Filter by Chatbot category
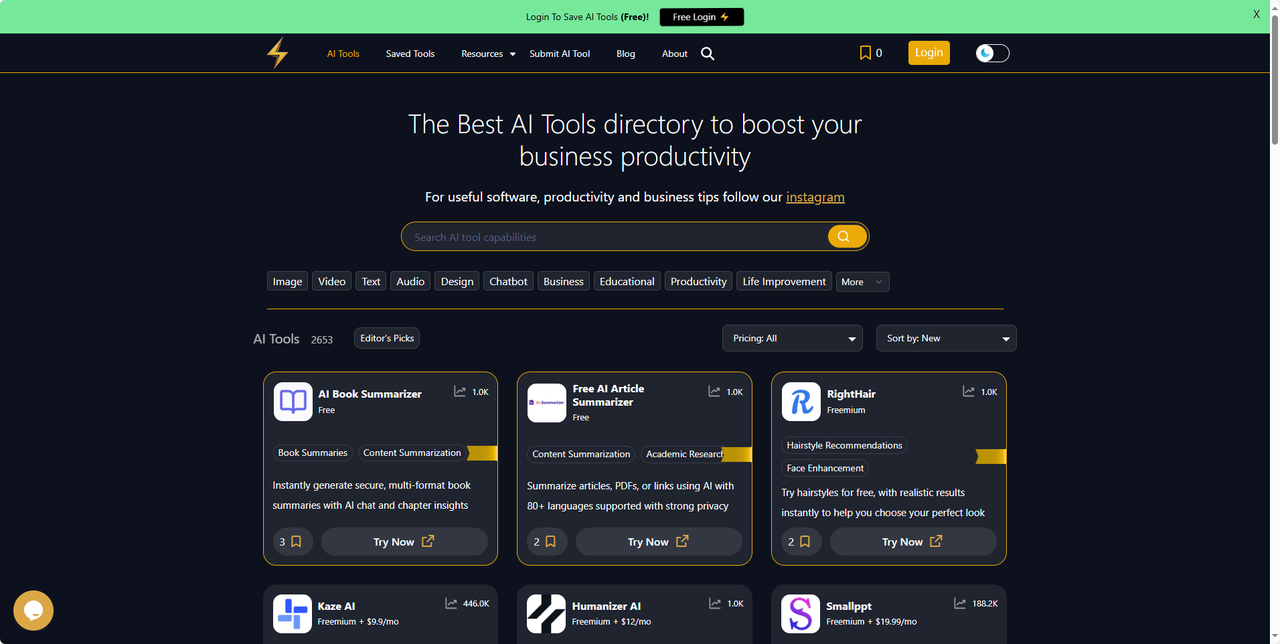 [x=508, y=282]
